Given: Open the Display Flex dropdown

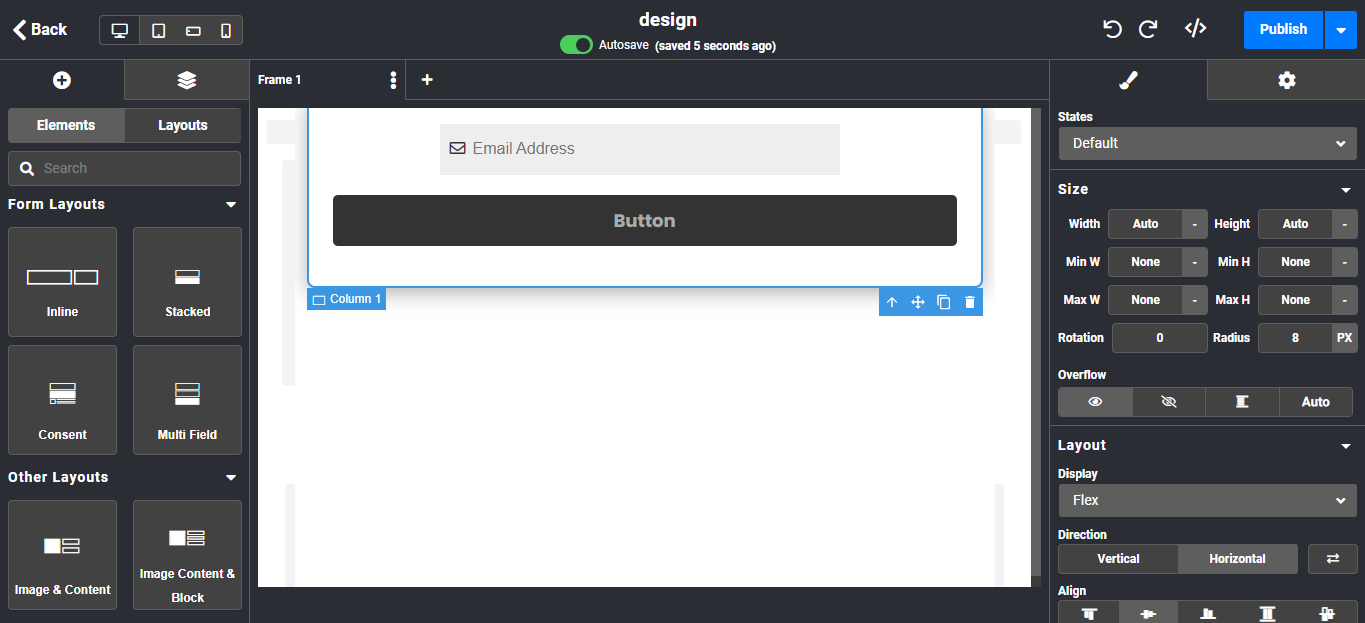Looking at the screenshot, I should click(x=1207, y=500).
